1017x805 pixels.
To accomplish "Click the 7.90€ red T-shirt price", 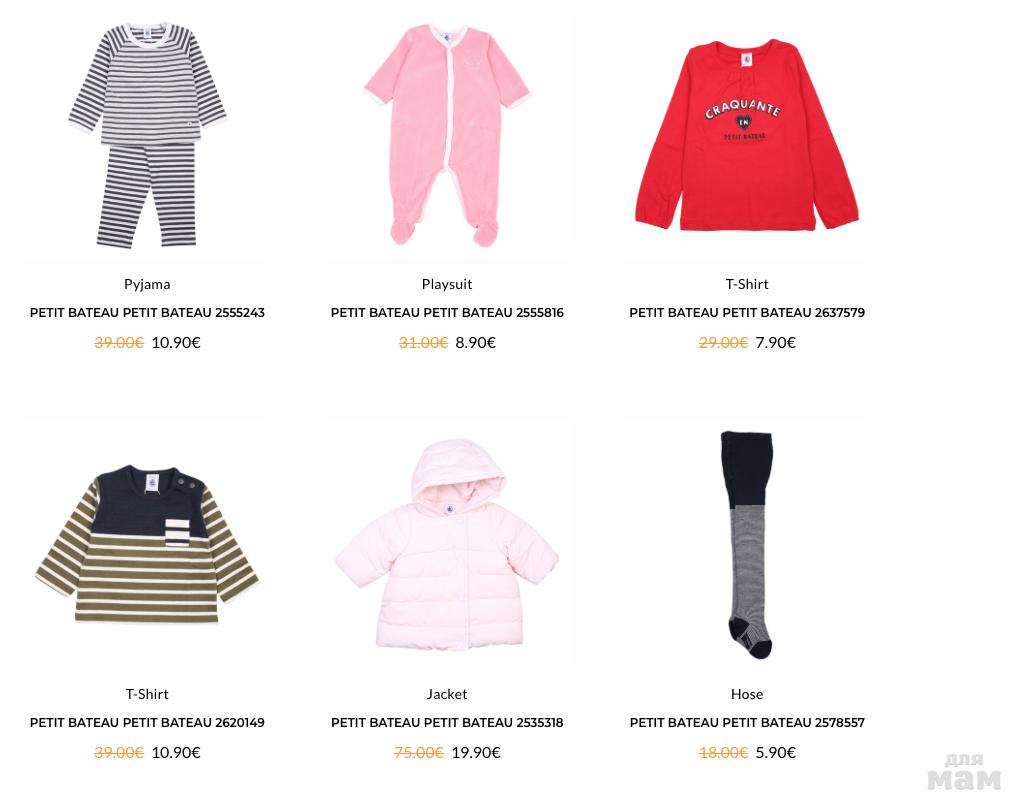I will coord(776,342).
